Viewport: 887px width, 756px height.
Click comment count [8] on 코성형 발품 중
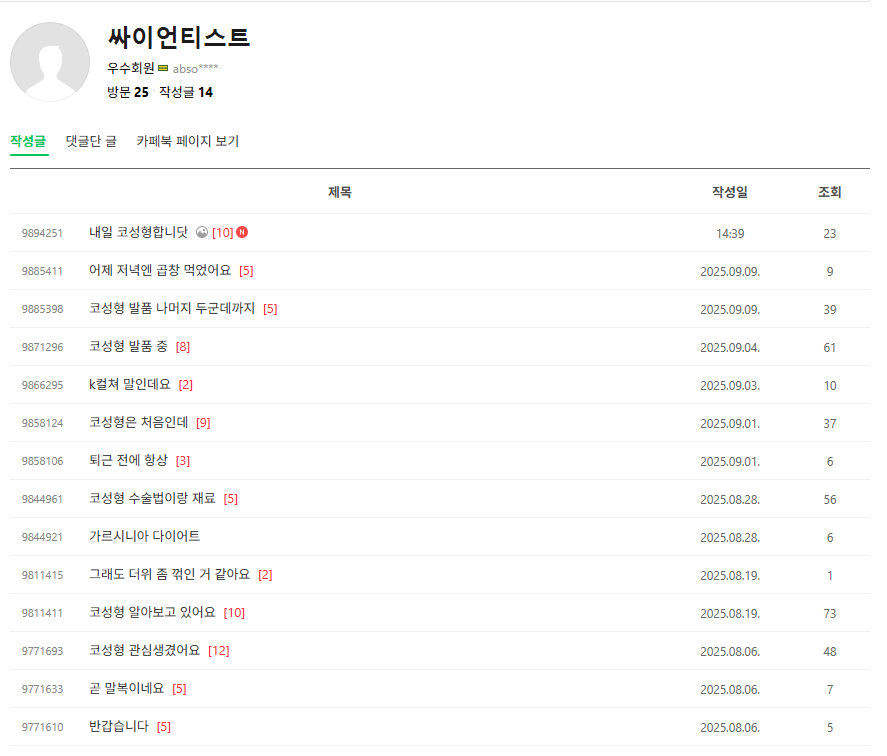click(183, 347)
